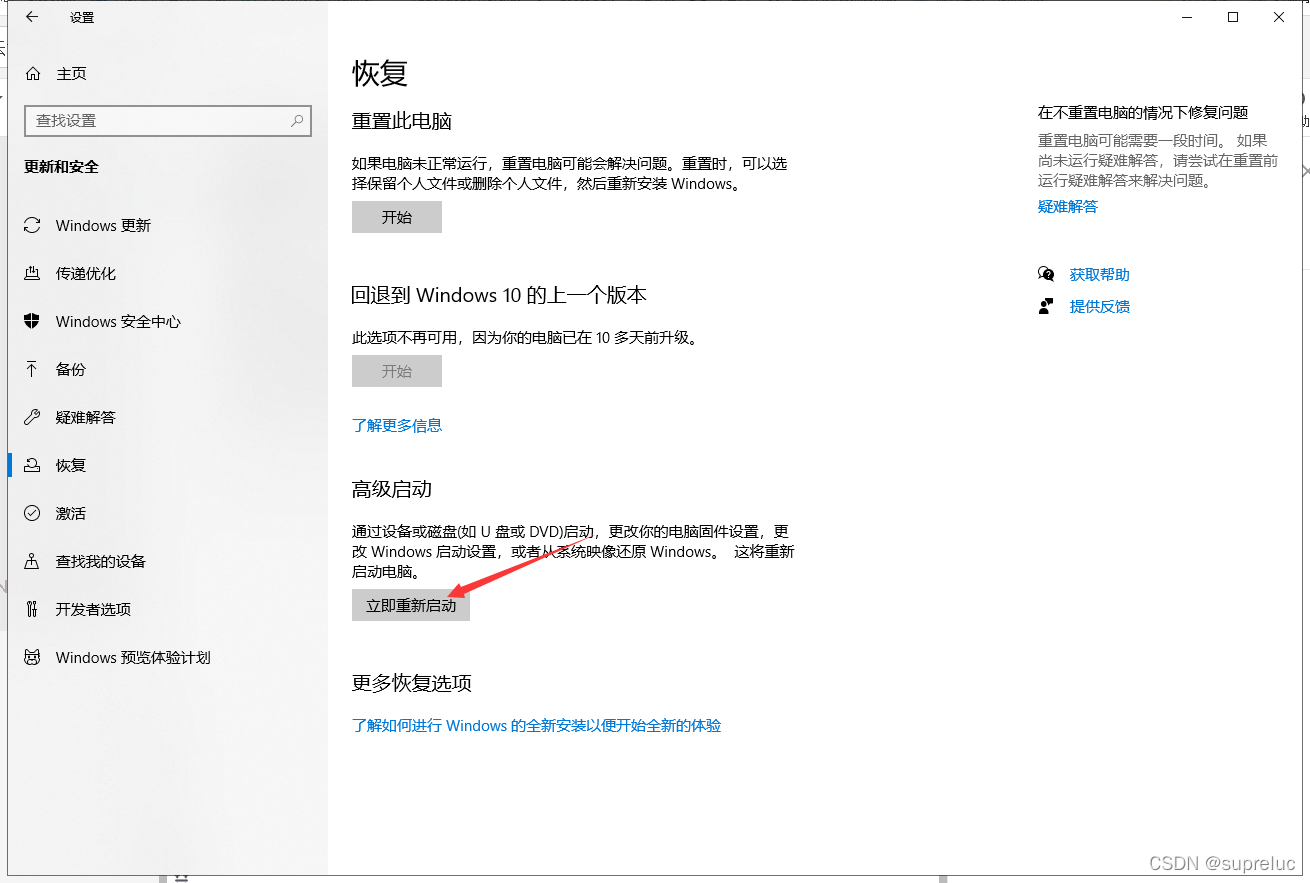Click the back arrow in Settings title bar
The width and height of the screenshot is (1310, 883).
(32, 17)
